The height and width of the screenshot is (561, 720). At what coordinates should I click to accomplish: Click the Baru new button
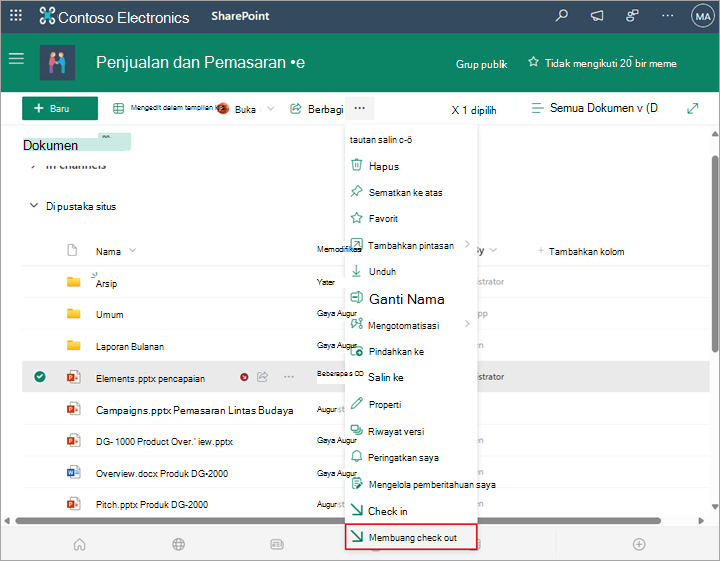click(60, 108)
